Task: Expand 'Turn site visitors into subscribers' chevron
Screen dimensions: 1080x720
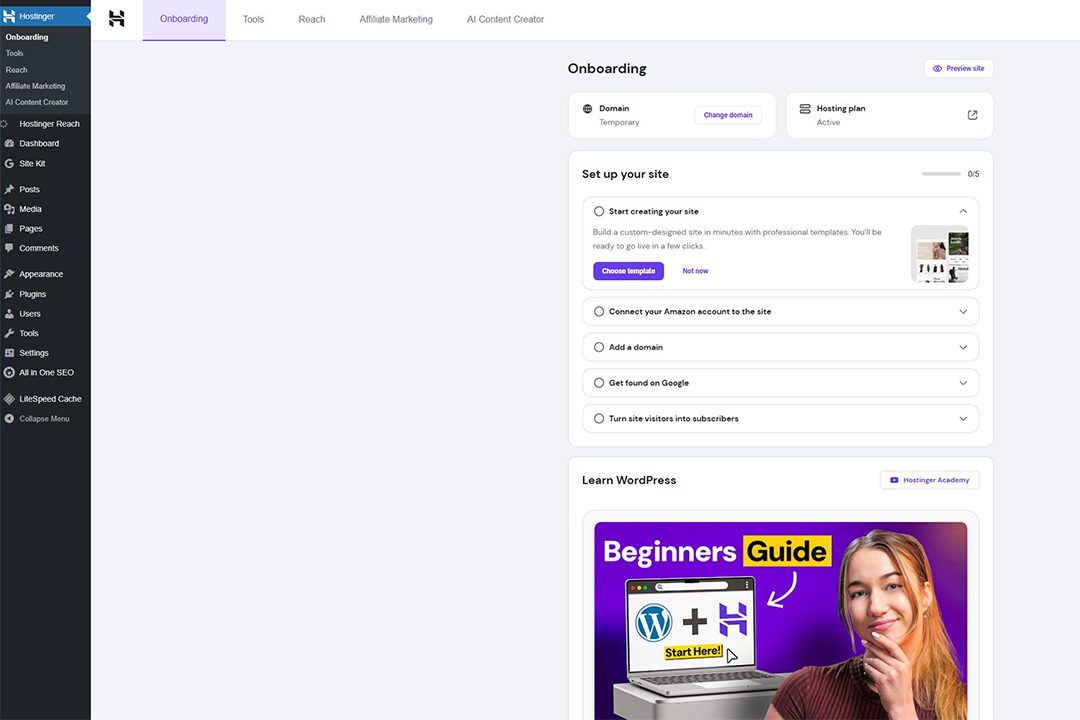Action: click(x=963, y=418)
